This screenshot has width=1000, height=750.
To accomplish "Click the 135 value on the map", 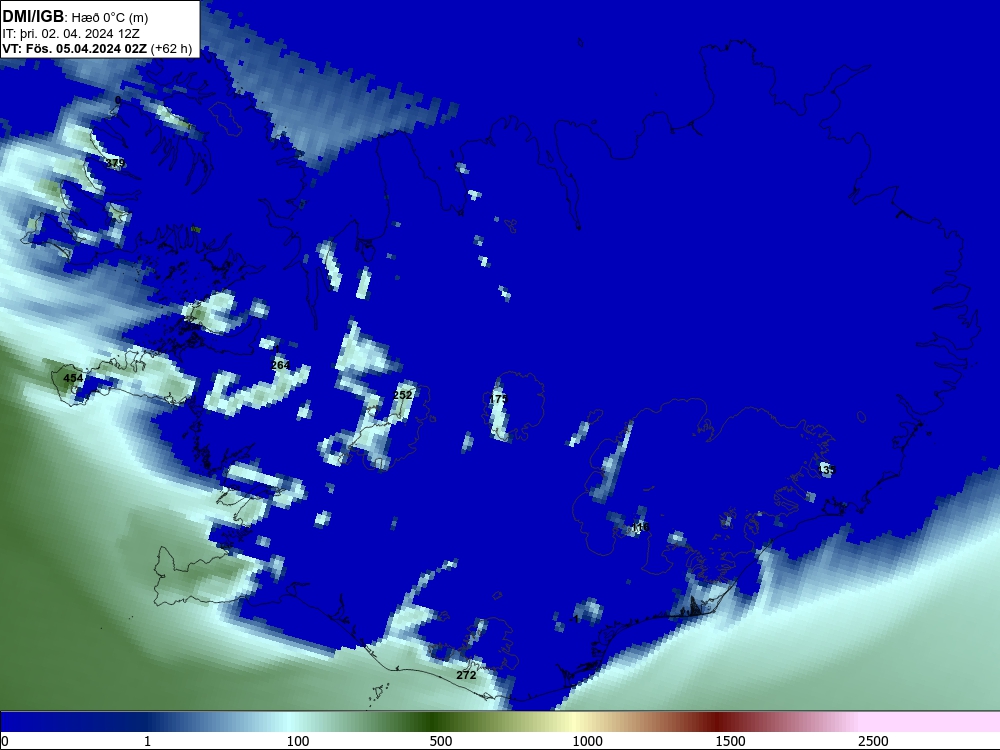I will point(826,470).
